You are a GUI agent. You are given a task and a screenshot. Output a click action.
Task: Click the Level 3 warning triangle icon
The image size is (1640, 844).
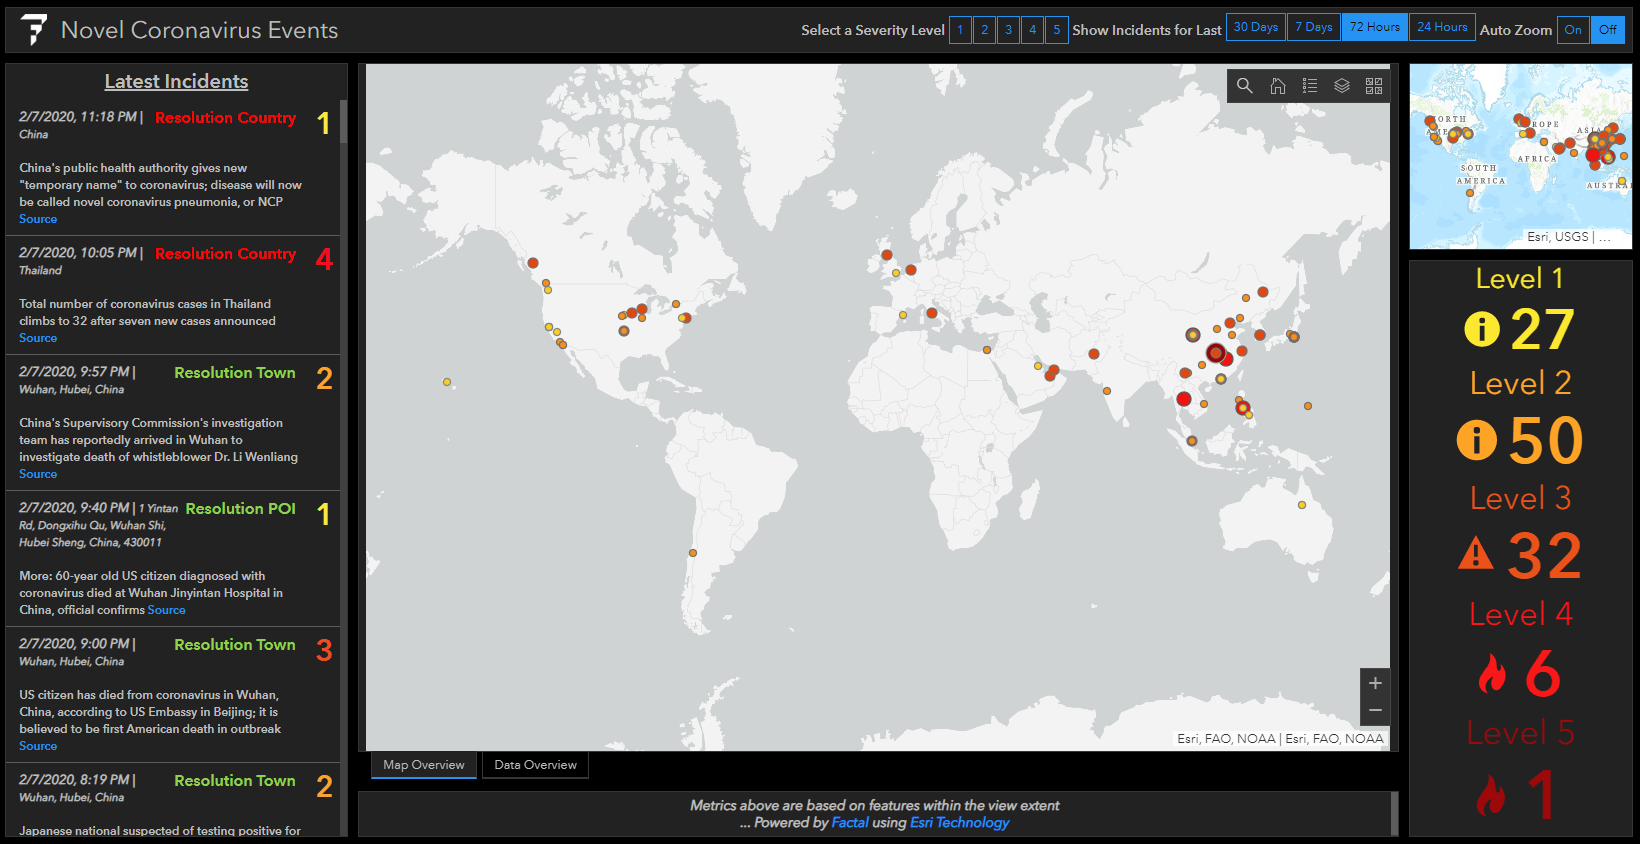(x=1475, y=553)
